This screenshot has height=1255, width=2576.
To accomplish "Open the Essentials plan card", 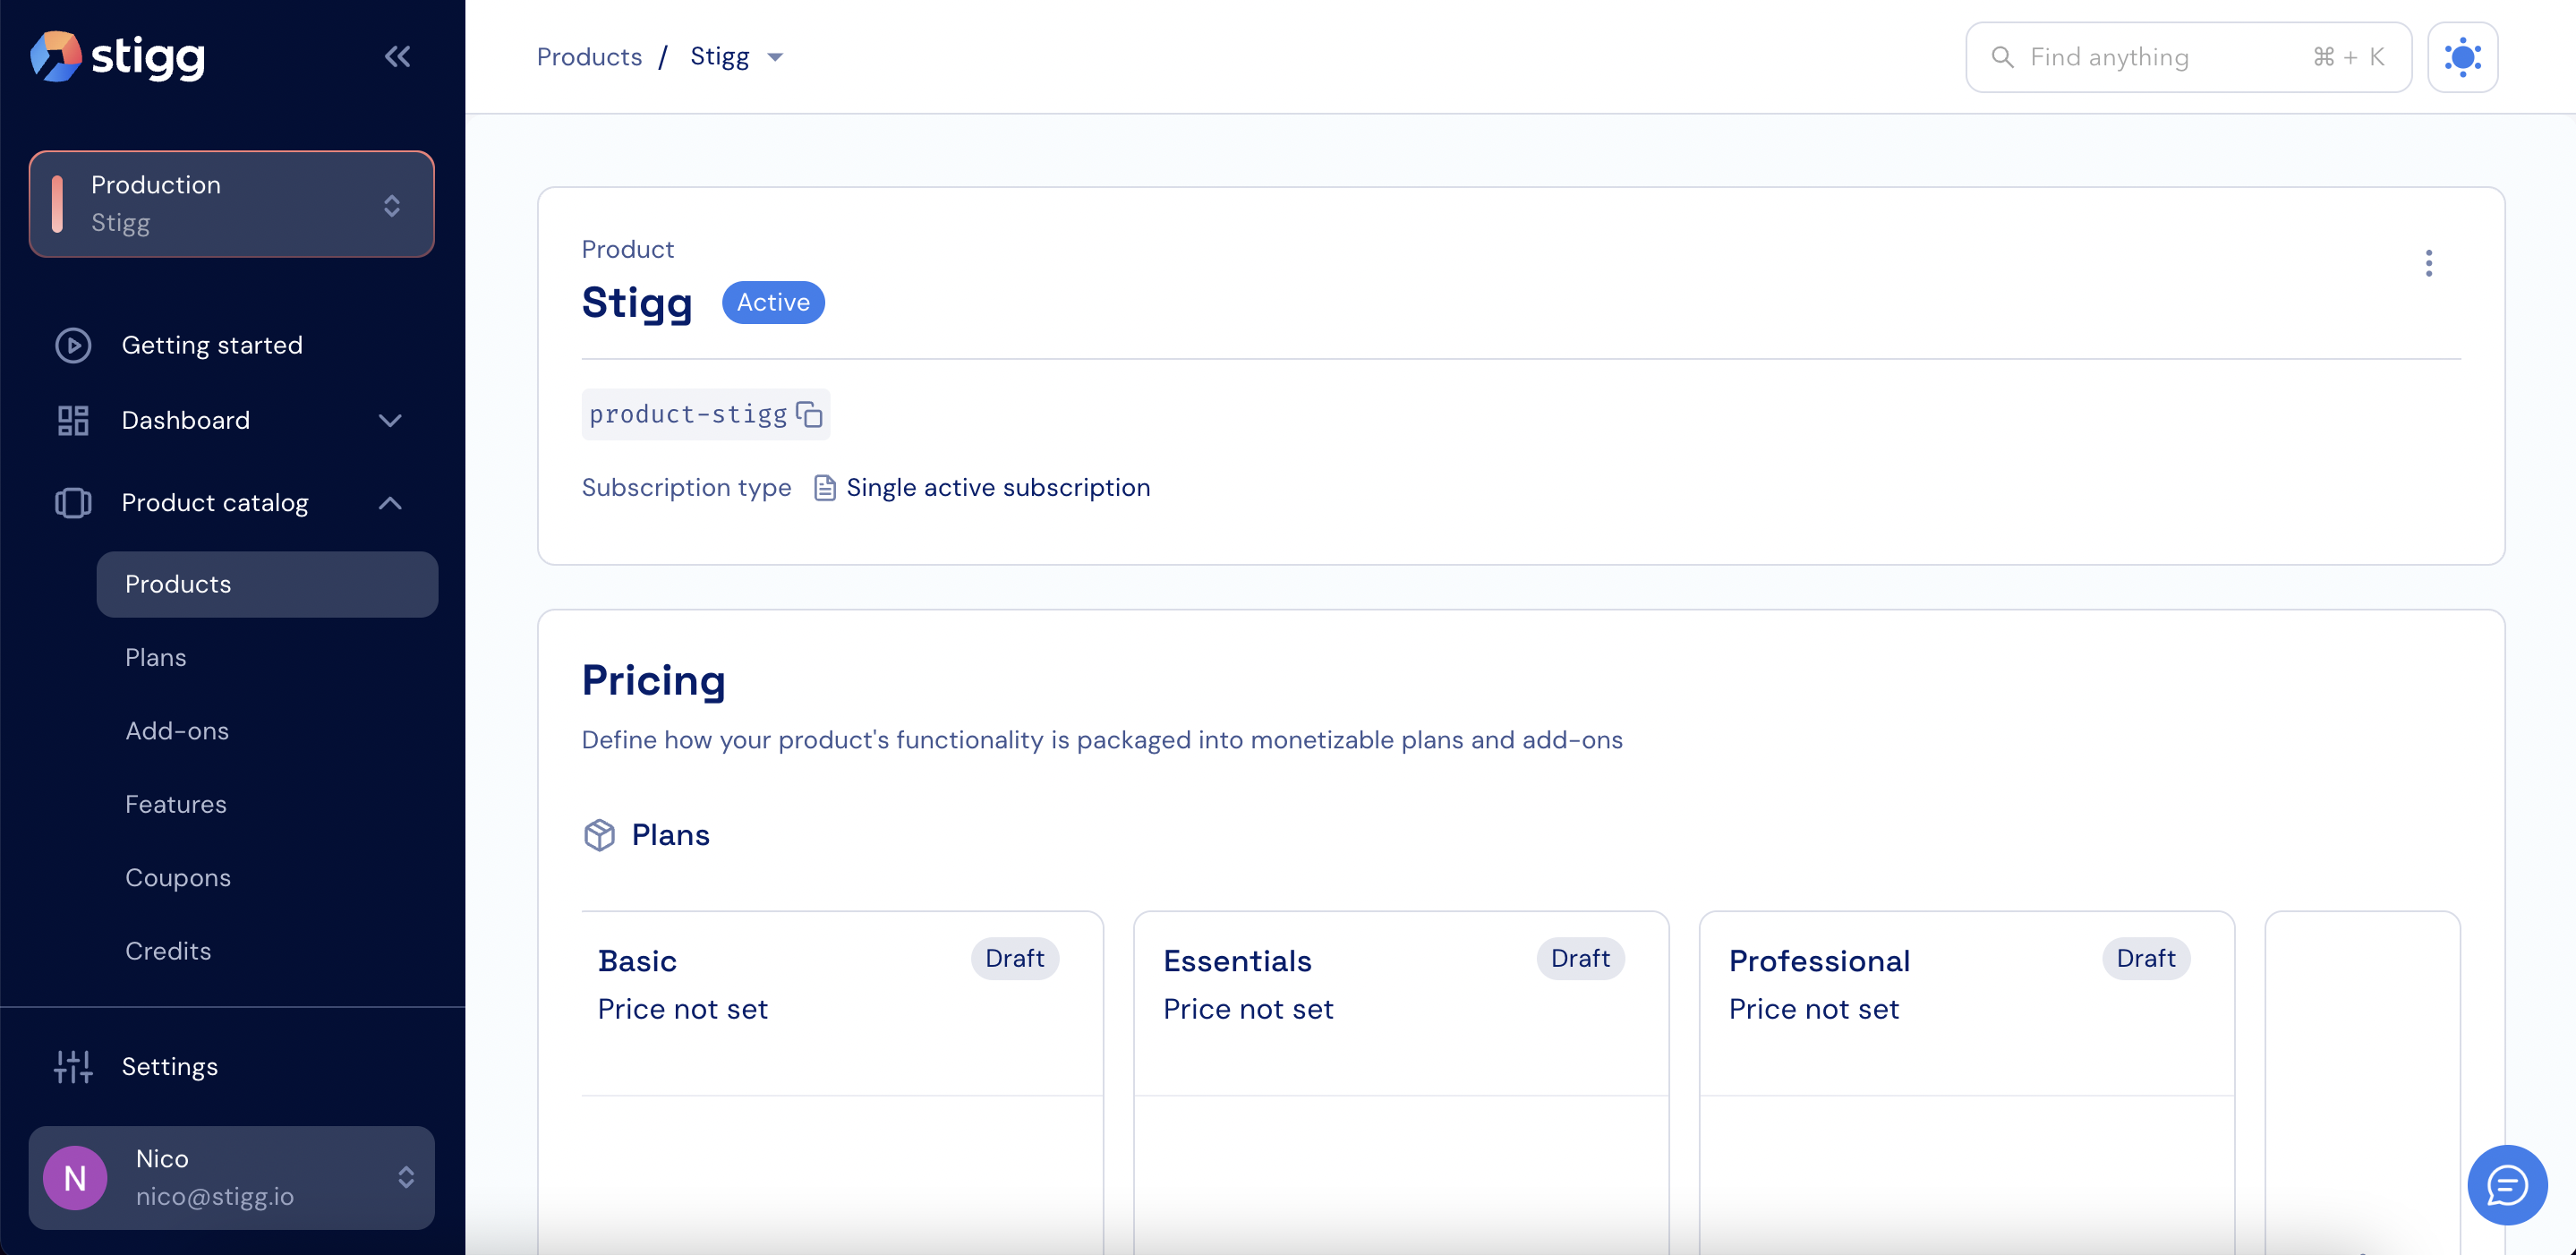I will (1400, 1000).
